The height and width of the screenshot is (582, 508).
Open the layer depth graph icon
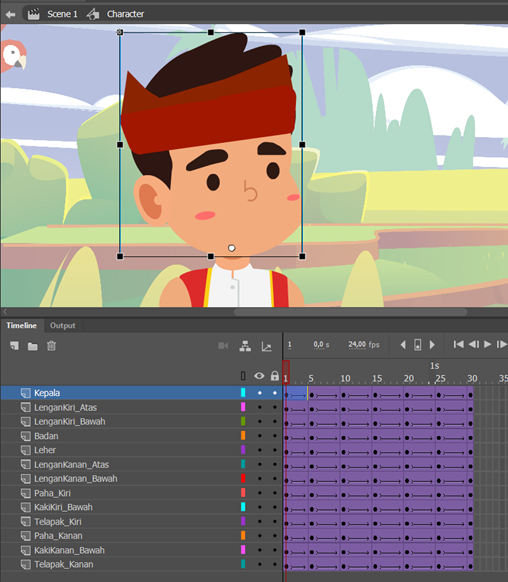pos(266,347)
